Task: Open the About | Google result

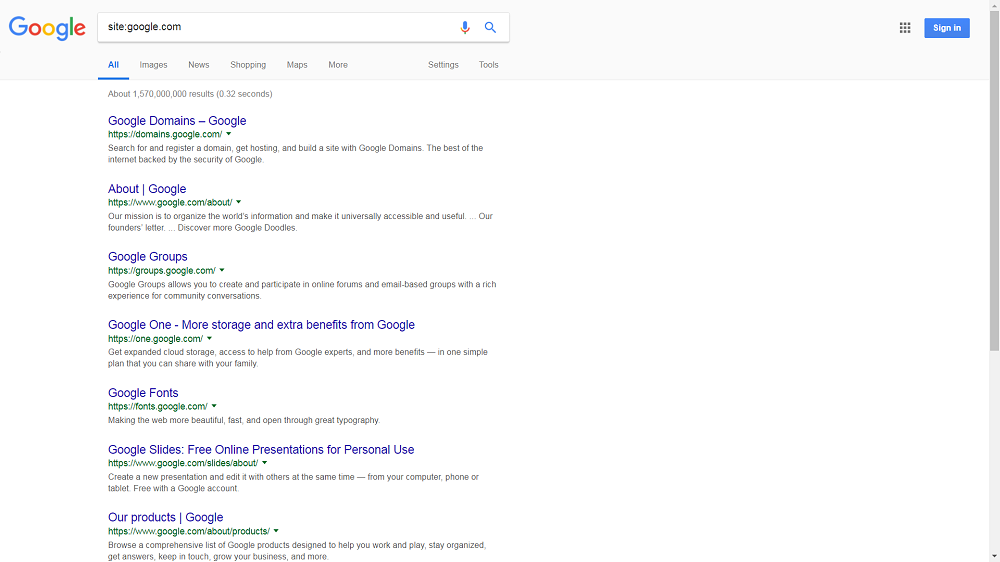Action: (147, 189)
